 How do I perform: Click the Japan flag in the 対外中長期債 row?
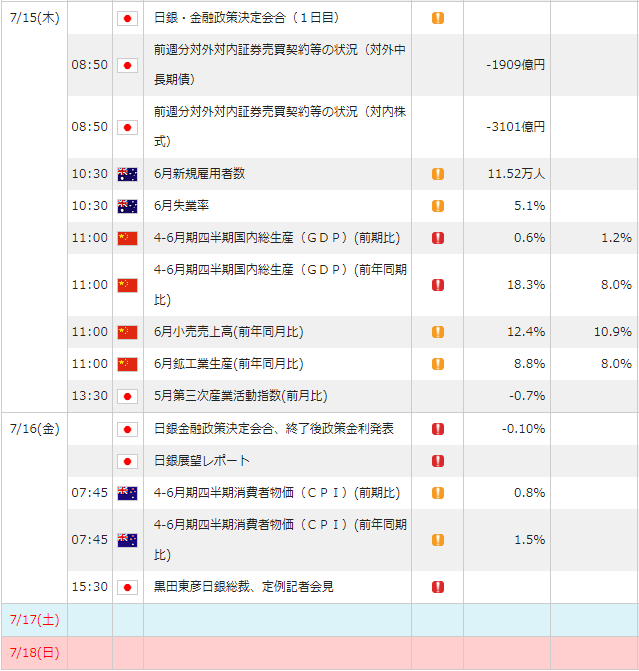point(128,65)
